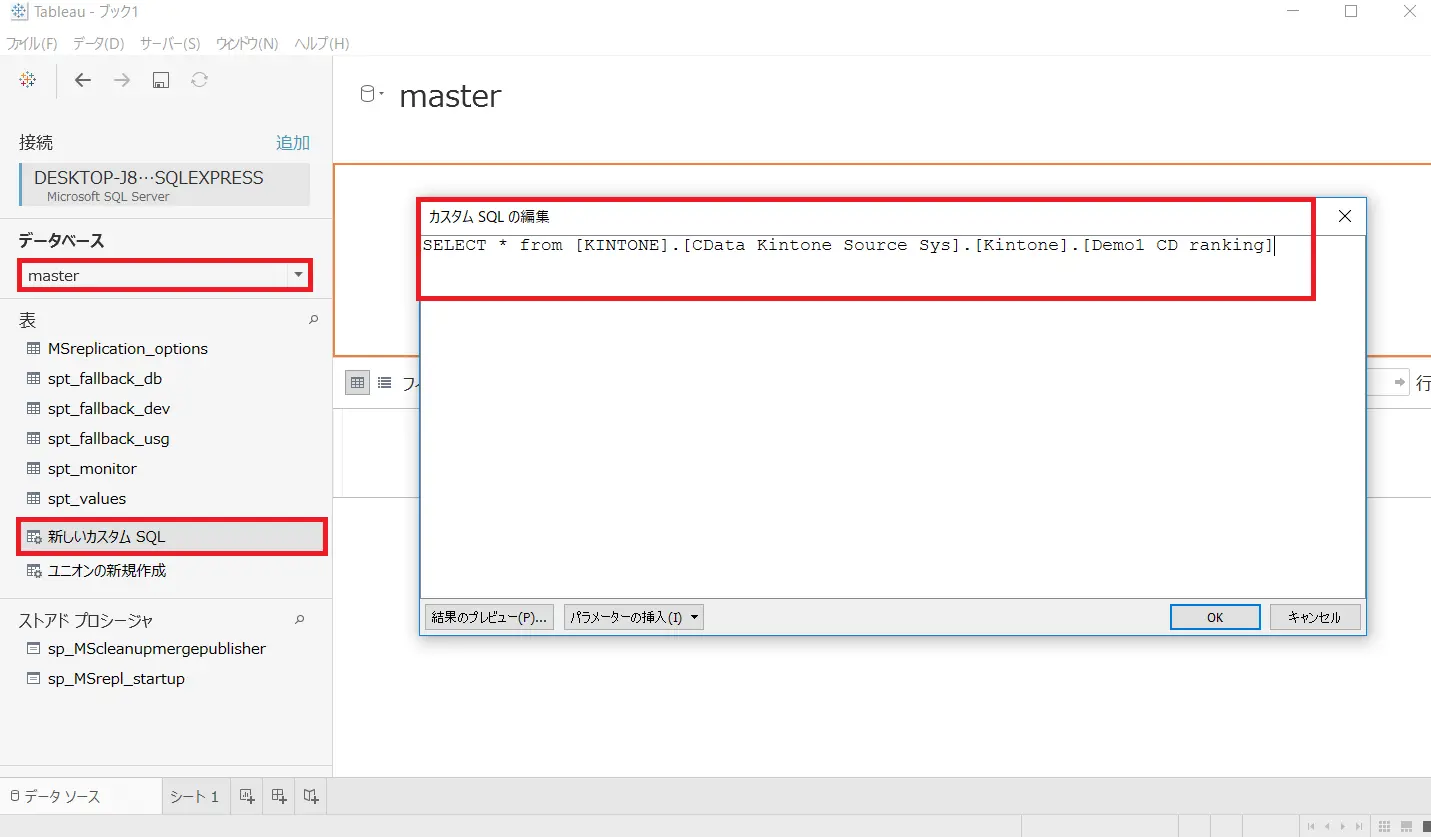Open ヘルプ(H) menu

(321, 44)
